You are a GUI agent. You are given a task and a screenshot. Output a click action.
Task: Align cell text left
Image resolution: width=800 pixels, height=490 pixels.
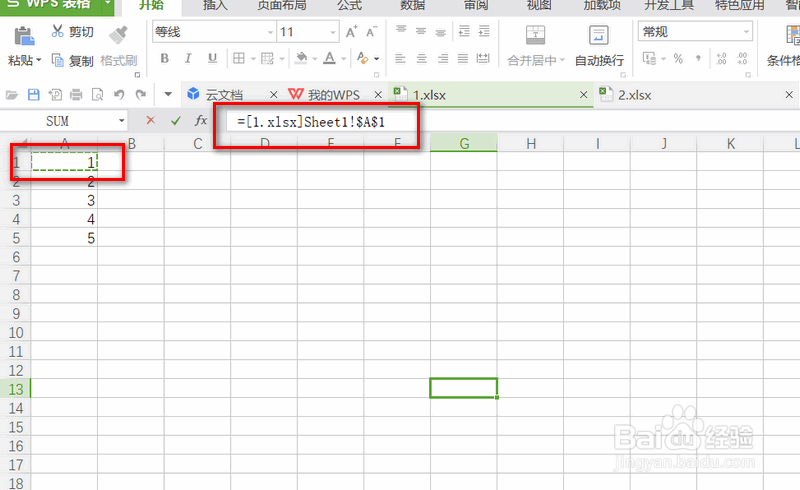(401, 59)
